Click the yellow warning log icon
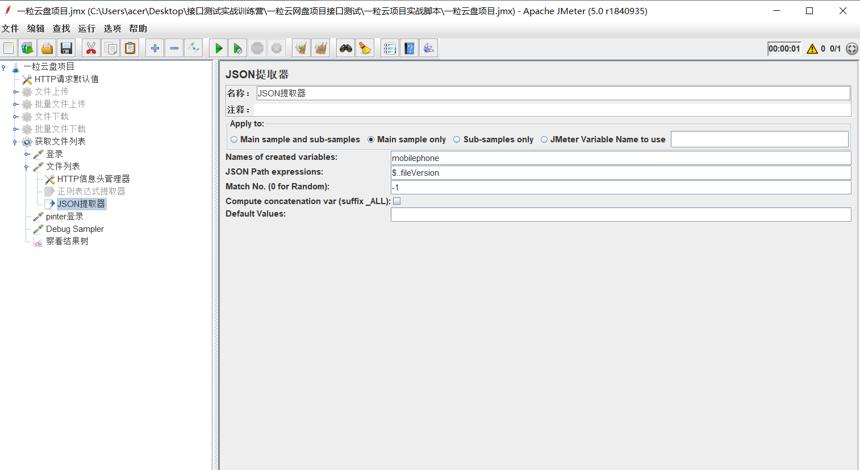Image resolution: width=860 pixels, height=470 pixels. (812, 49)
